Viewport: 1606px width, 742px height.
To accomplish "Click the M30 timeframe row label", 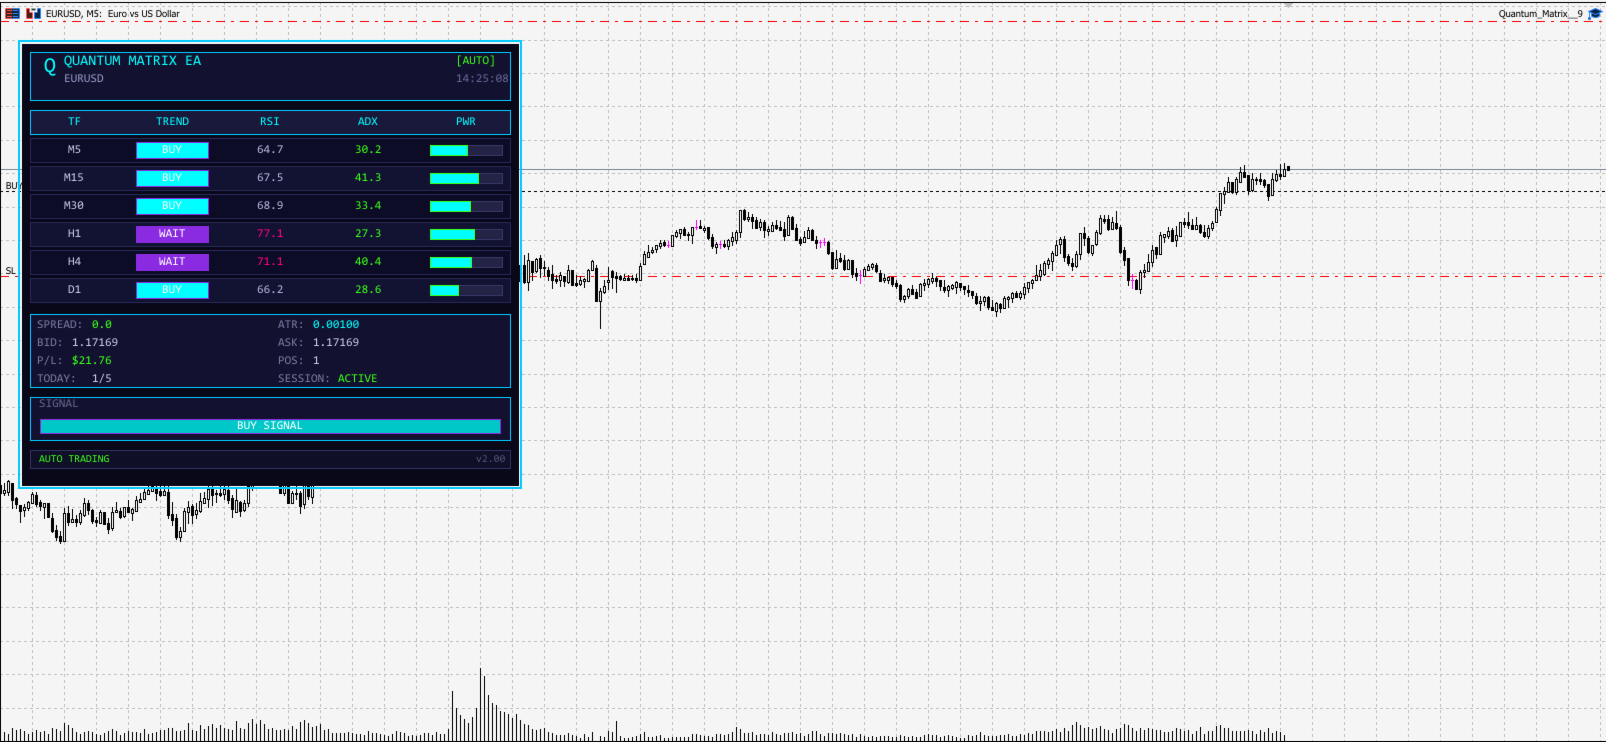I will [74, 206].
